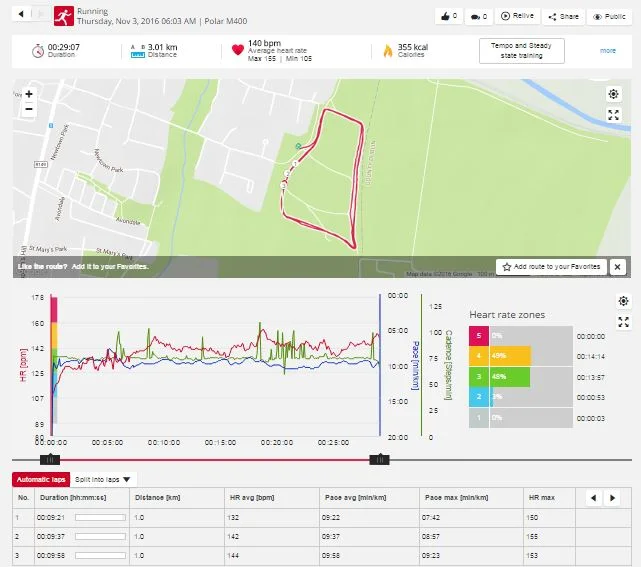Click the running sport icon
The image size is (641, 567).
click(x=62, y=15)
